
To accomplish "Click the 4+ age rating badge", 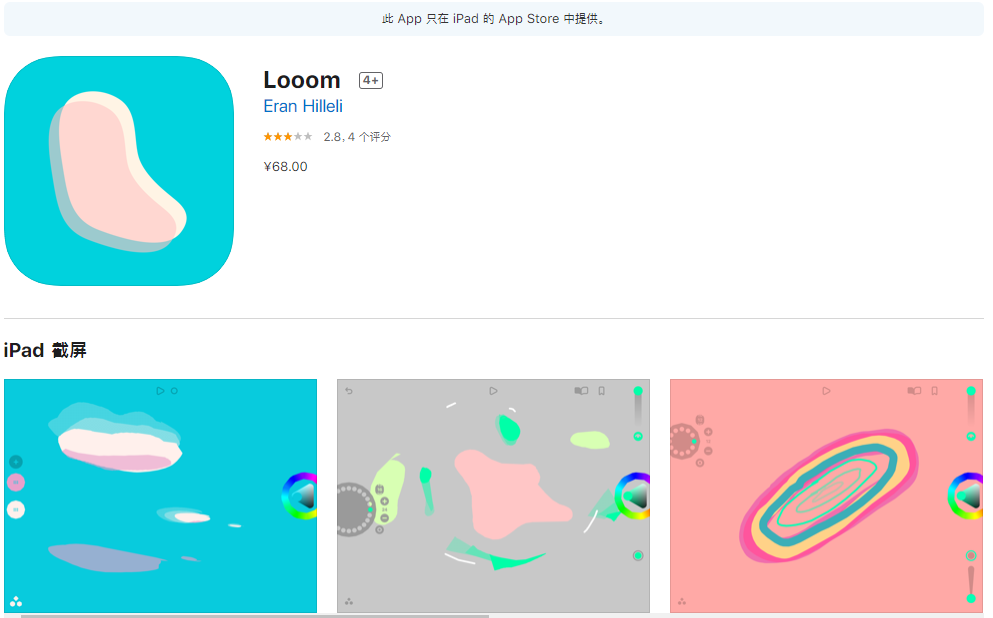I will pos(371,80).
